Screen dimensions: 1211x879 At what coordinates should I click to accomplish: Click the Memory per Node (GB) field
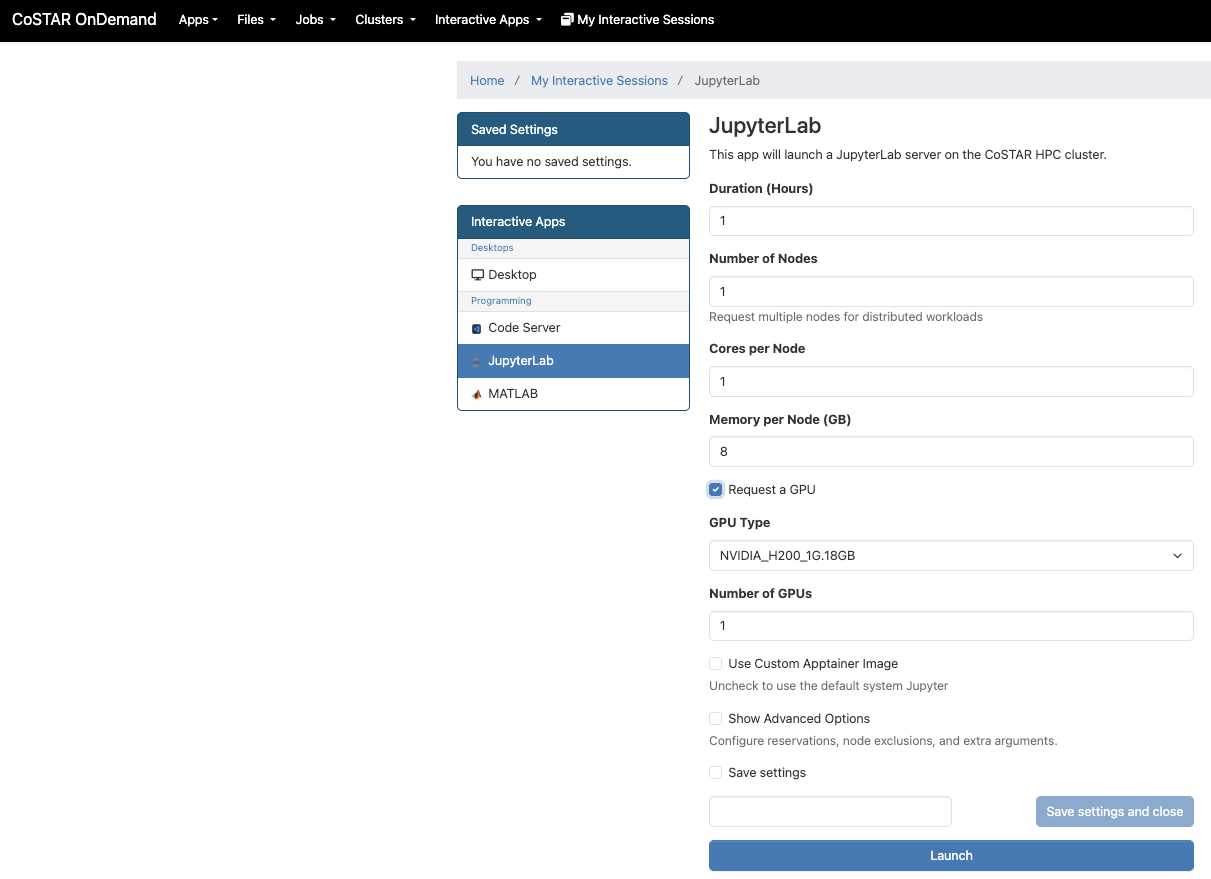tap(951, 452)
